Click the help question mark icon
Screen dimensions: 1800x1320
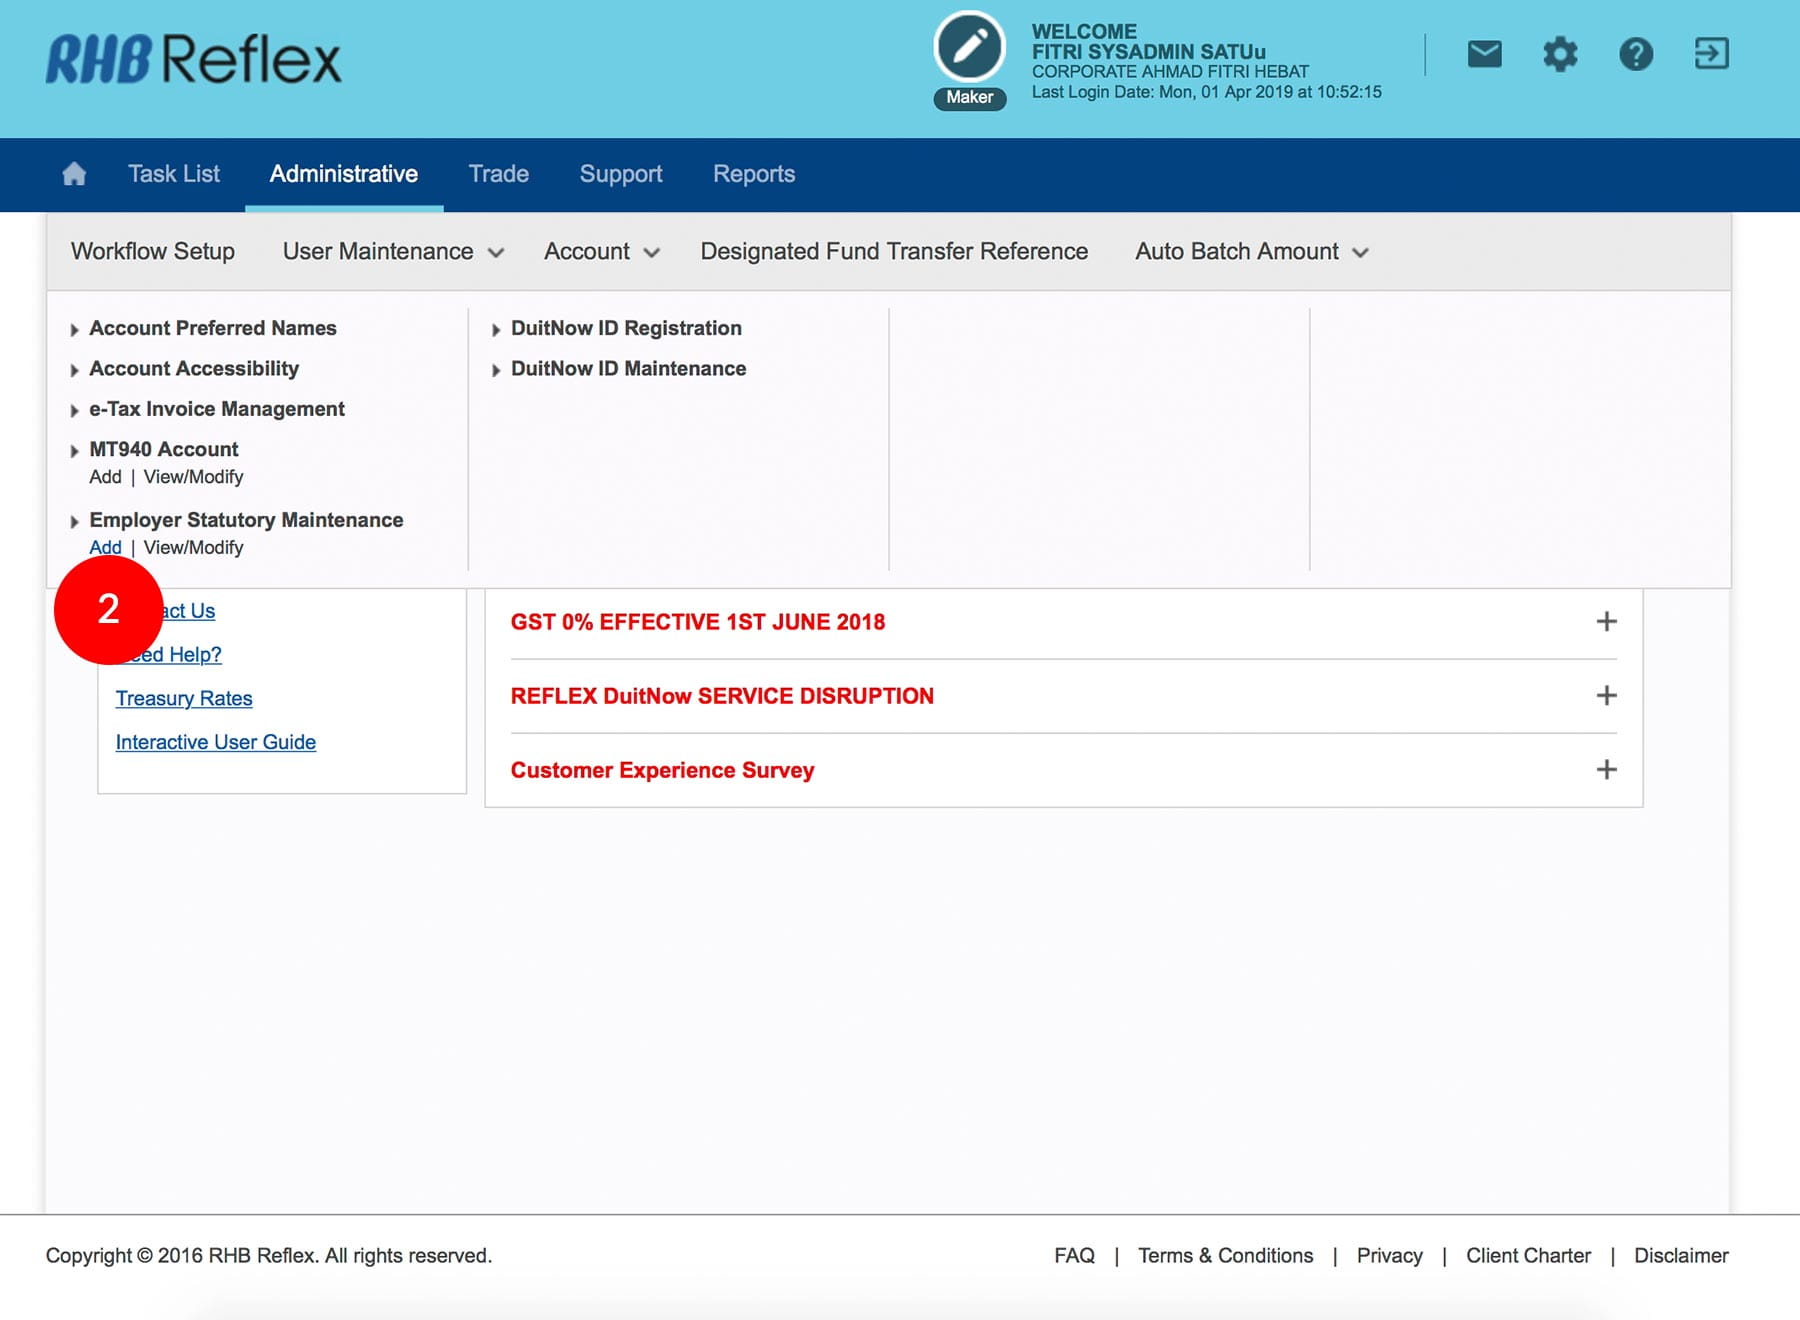pos(1636,54)
